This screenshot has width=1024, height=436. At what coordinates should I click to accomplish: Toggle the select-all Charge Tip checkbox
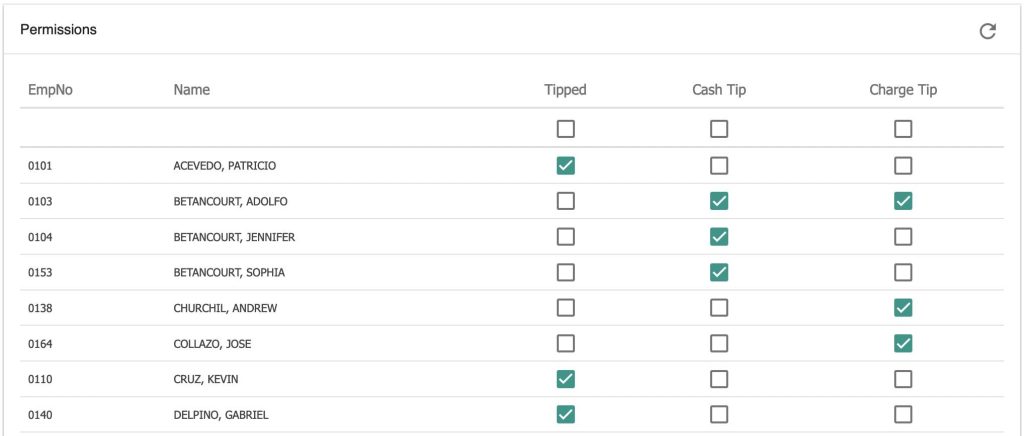[903, 129]
